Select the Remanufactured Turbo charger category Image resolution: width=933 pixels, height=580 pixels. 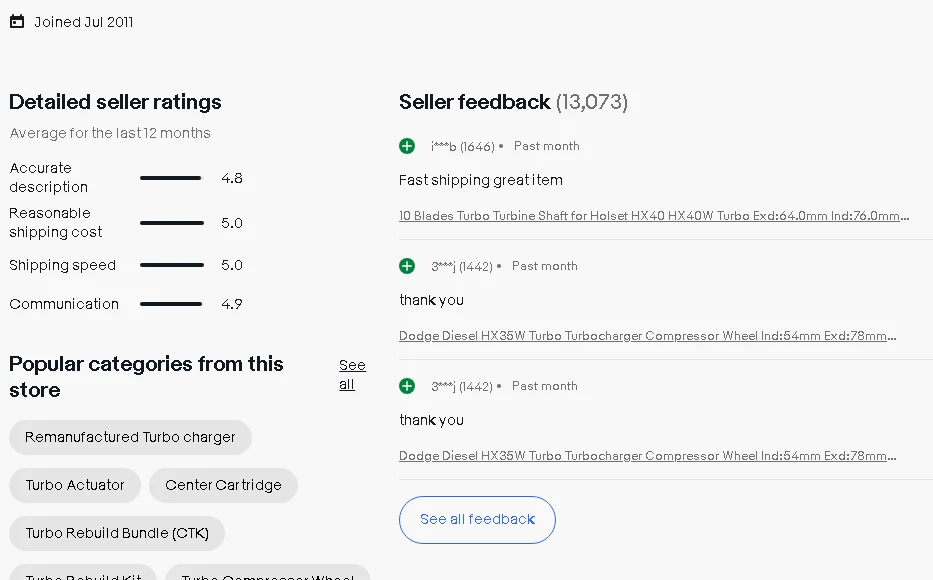[130, 437]
